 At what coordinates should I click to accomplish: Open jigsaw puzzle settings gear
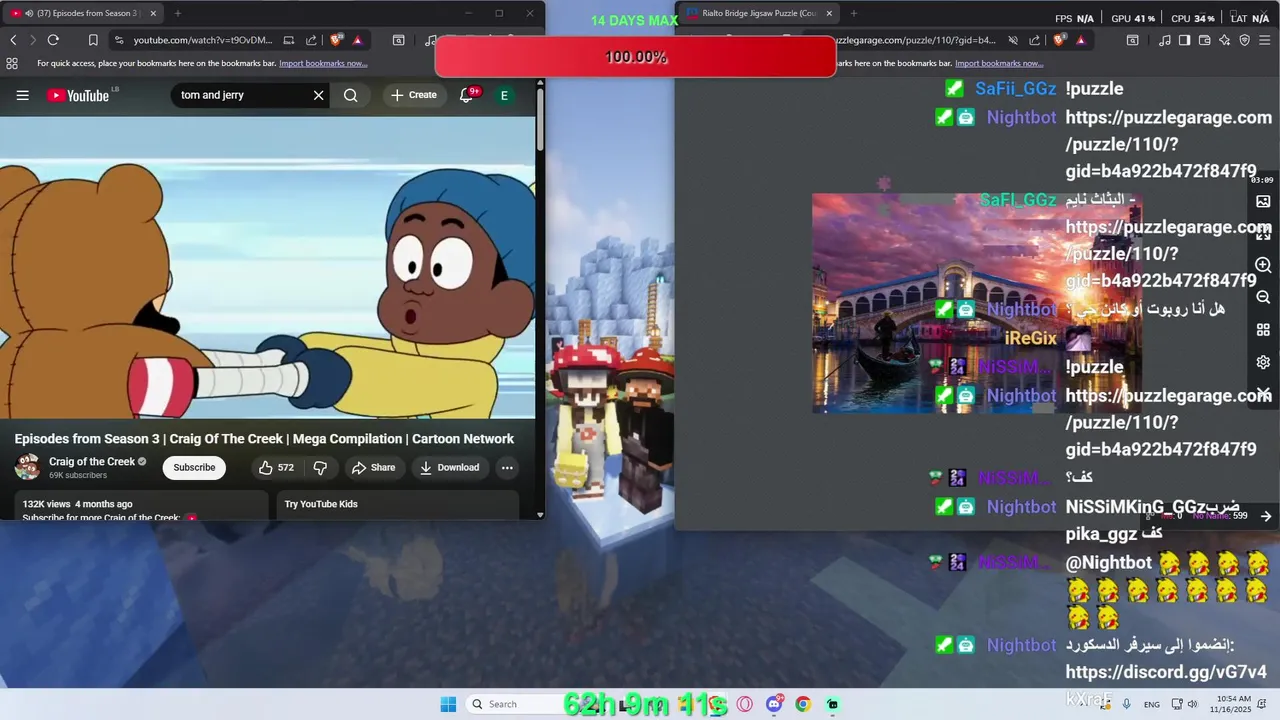click(x=1263, y=362)
